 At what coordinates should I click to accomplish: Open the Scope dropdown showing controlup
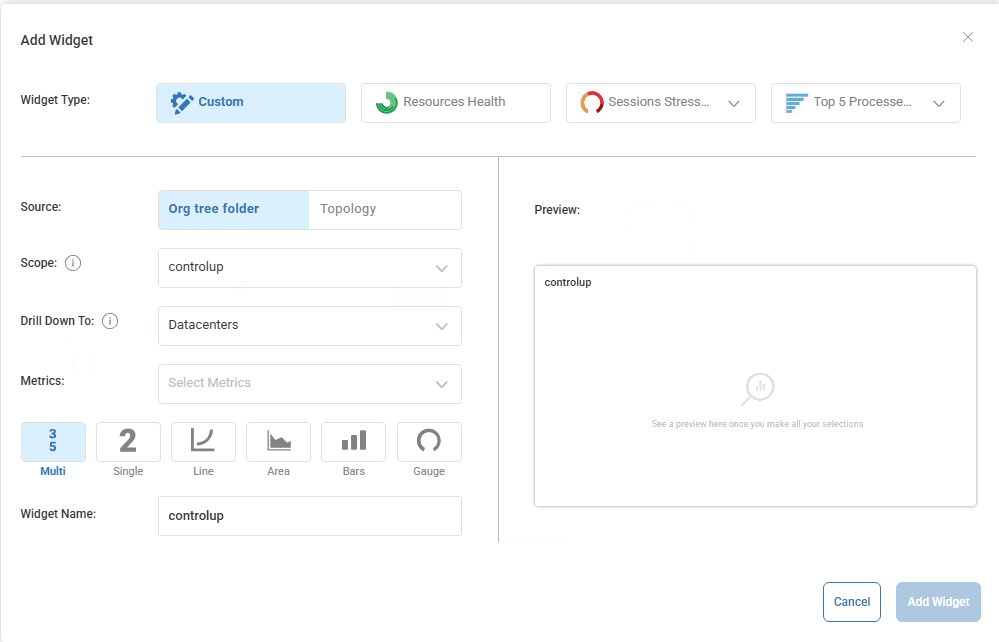coord(309,267)
